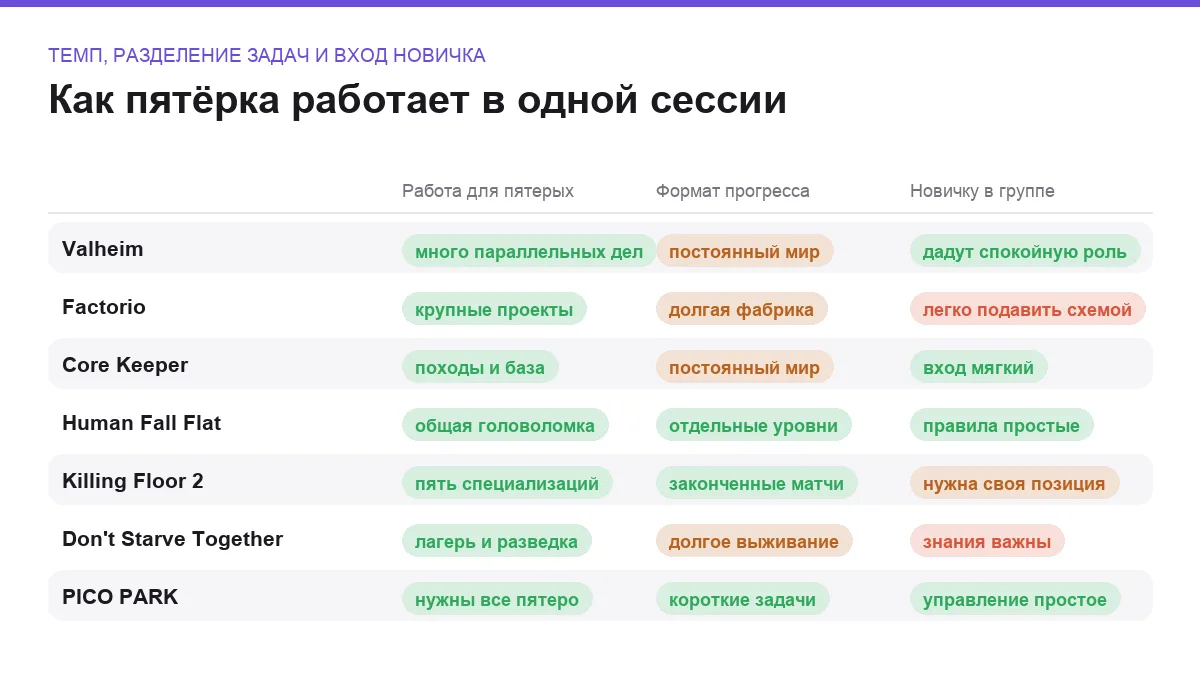Viewport: 1200px width, 676px height.
Task: Select the PICO PARK row name
Action: coord(120,597)
